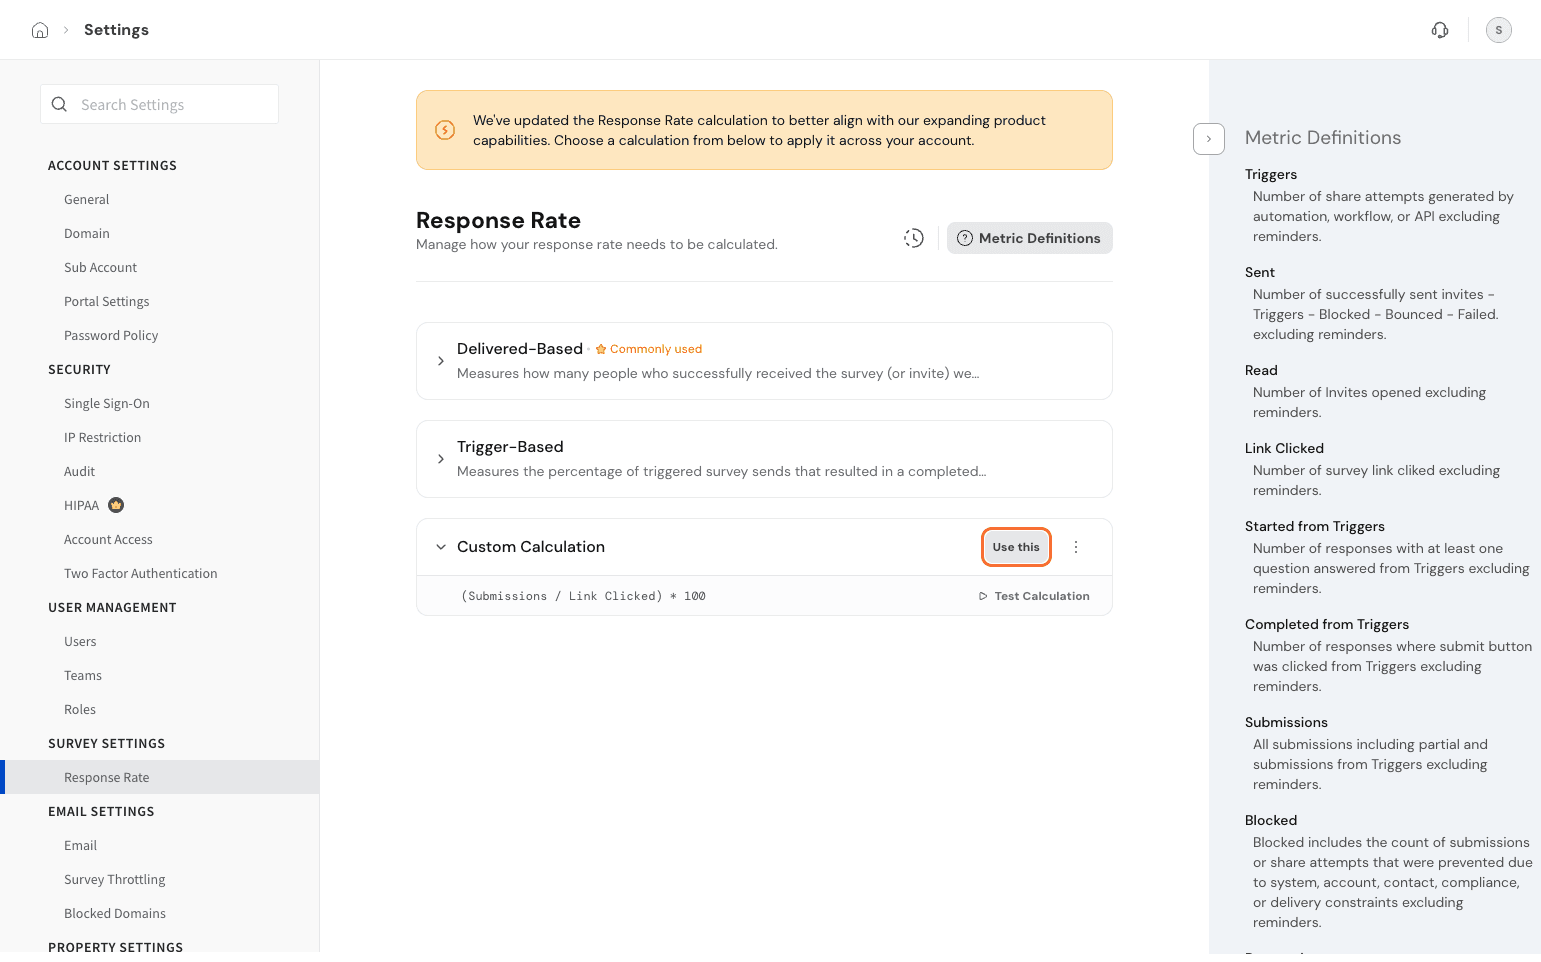
Task: Open the headset support icon
Action: [x=1440, y=30]
